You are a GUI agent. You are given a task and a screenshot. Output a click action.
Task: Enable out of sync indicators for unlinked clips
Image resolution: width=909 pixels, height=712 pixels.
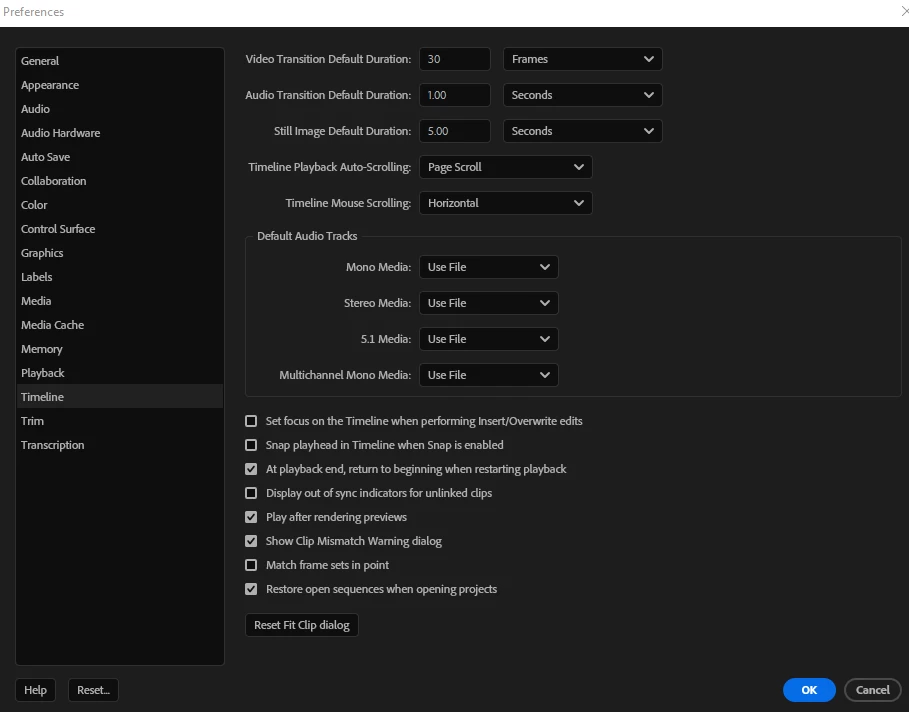pyautogui.click(x=251, y=493)
